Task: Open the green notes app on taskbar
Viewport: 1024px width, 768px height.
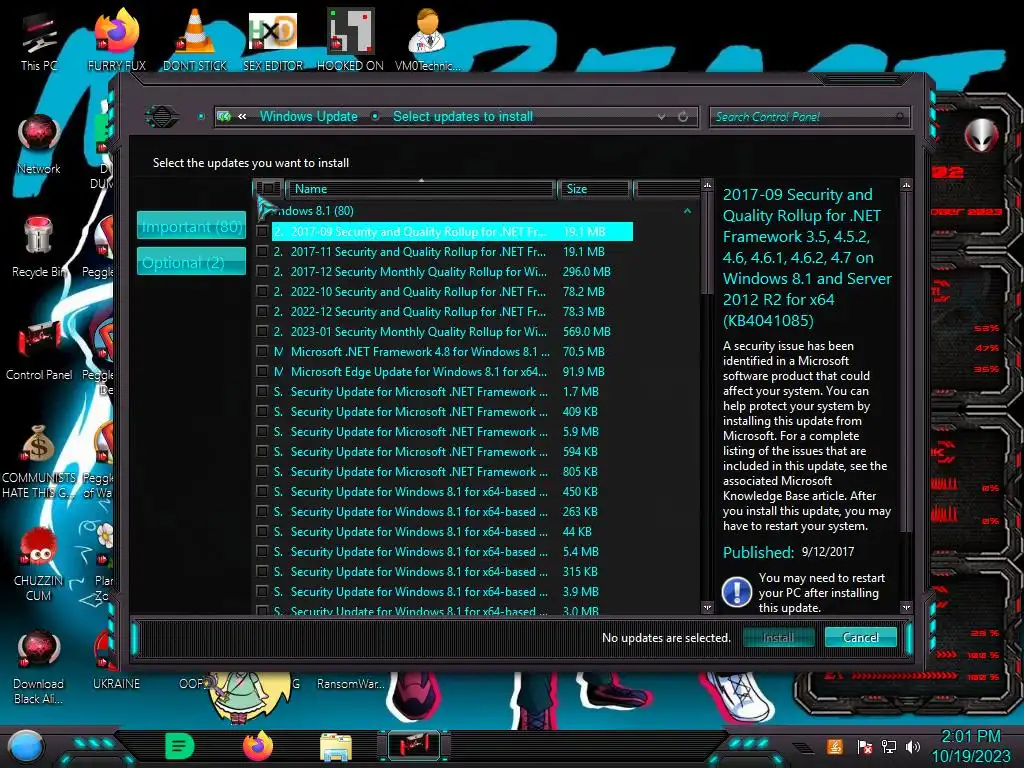Action: click(x=180, y=746)
